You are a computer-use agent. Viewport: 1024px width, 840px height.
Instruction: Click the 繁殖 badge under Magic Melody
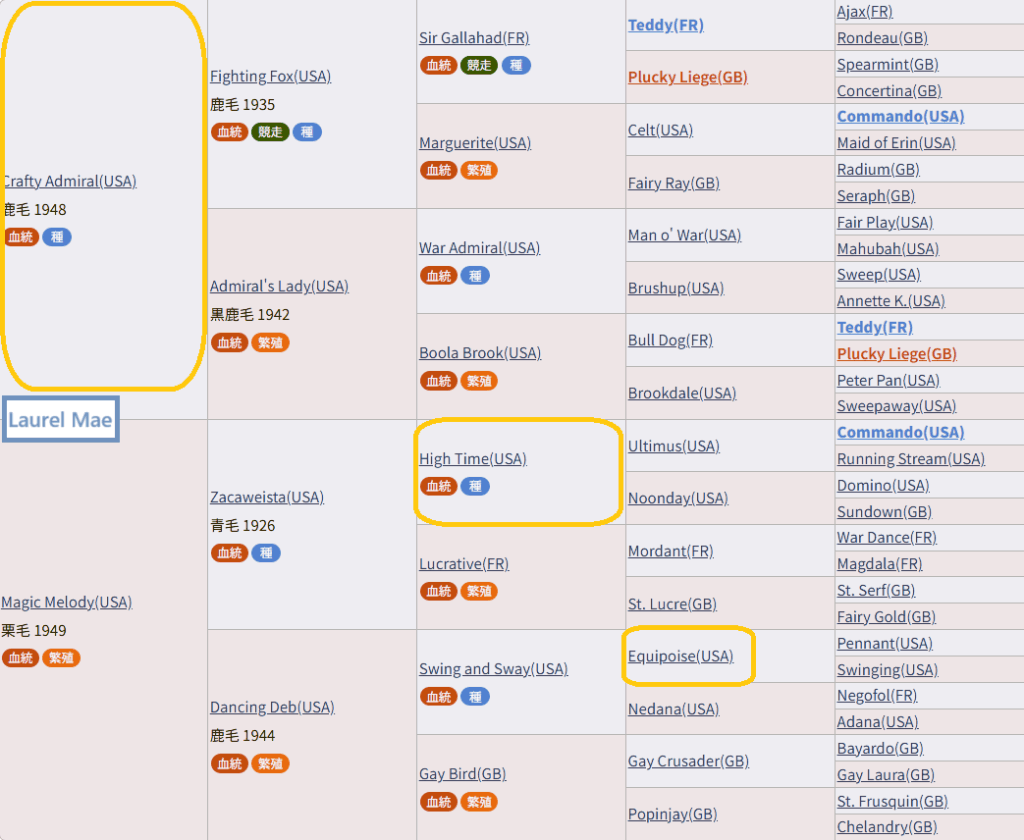coord(61,657)
